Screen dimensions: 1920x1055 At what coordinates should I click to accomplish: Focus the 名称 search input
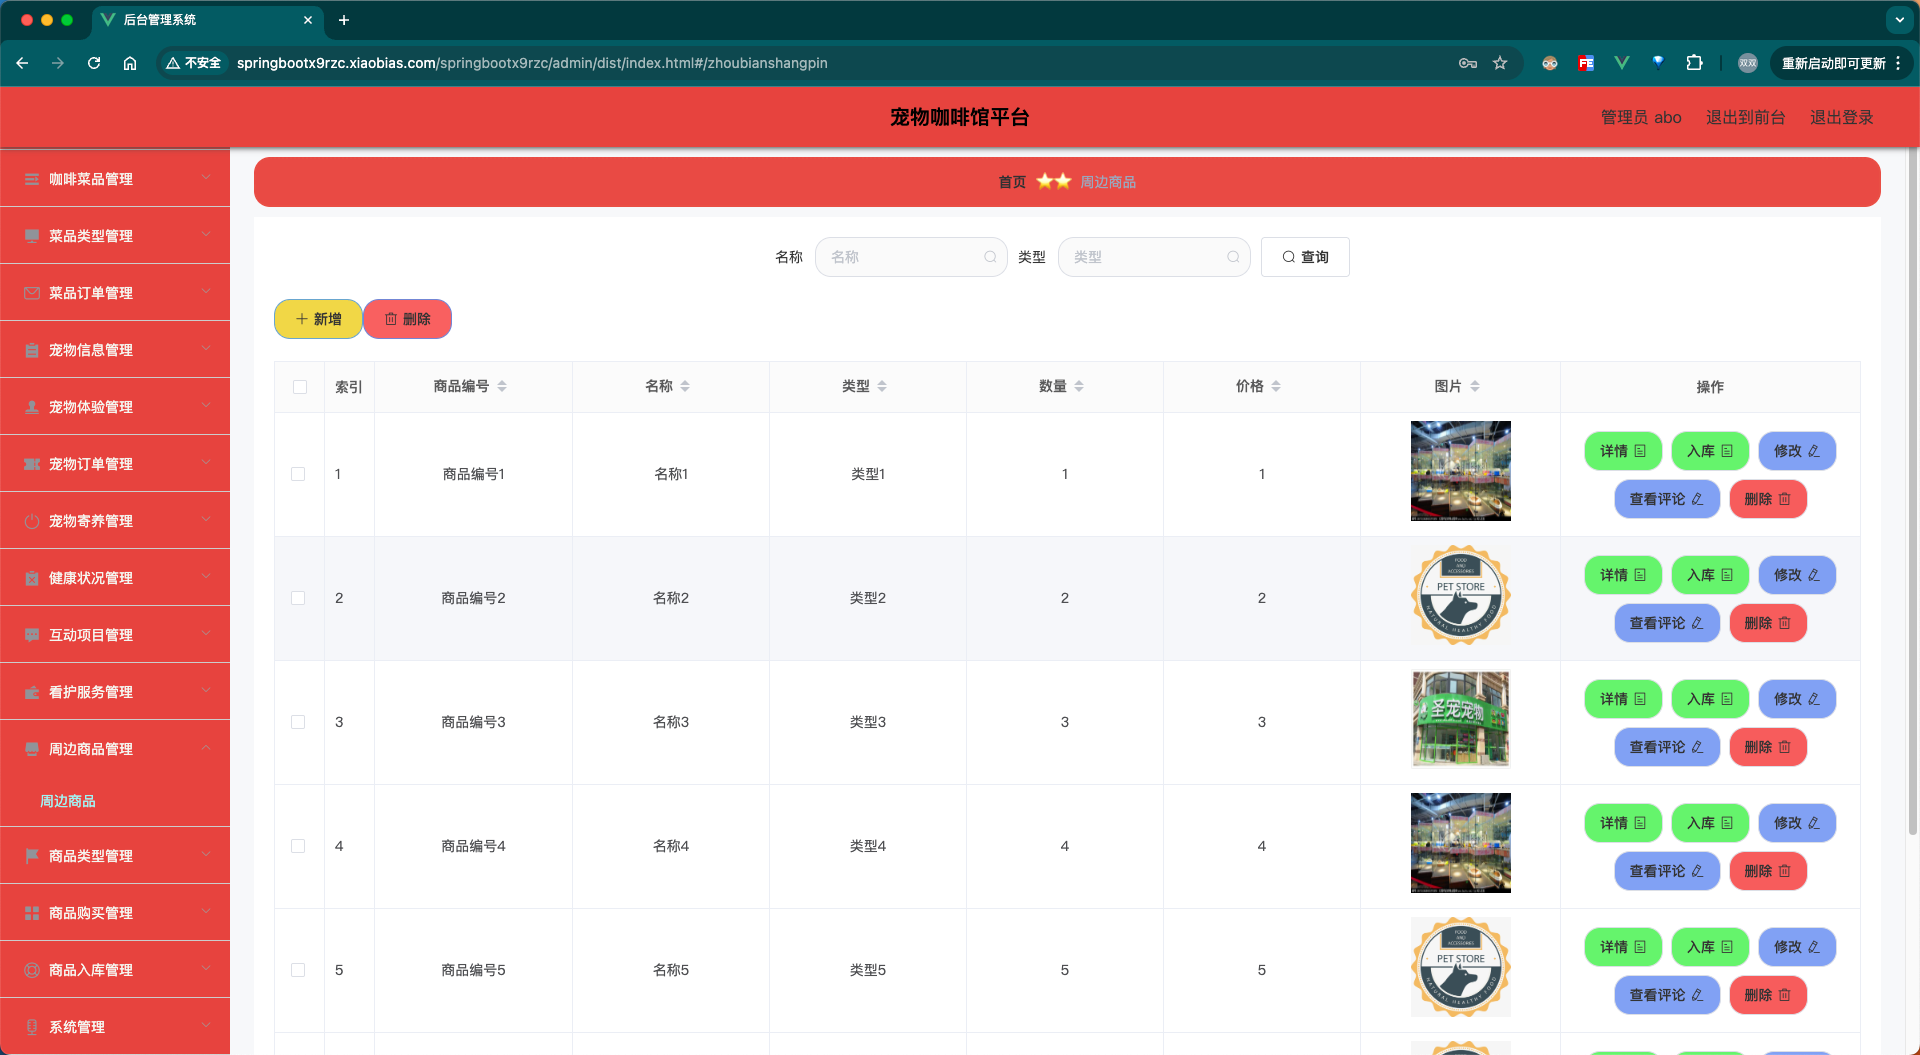click(x=911, y=257)
